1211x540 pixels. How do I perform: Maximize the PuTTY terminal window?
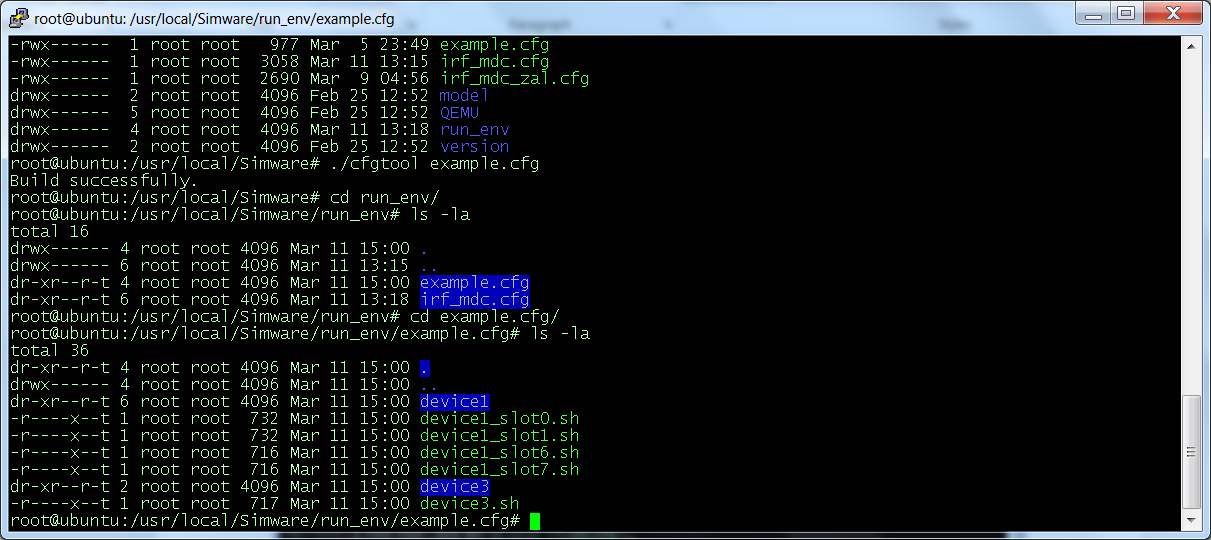(x=1126, y=13)
